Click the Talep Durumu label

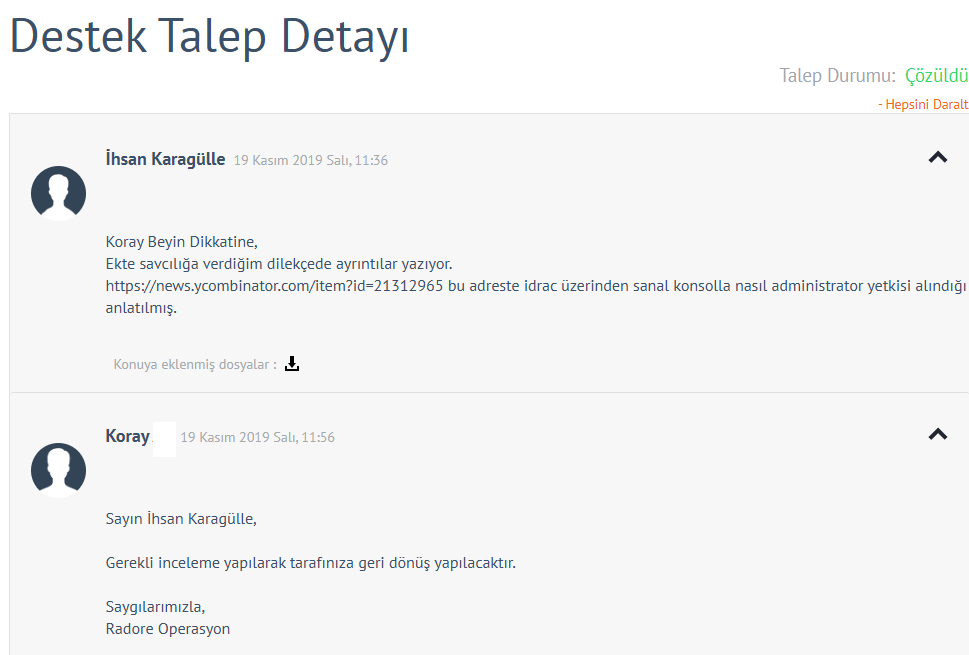click(837, 76)
